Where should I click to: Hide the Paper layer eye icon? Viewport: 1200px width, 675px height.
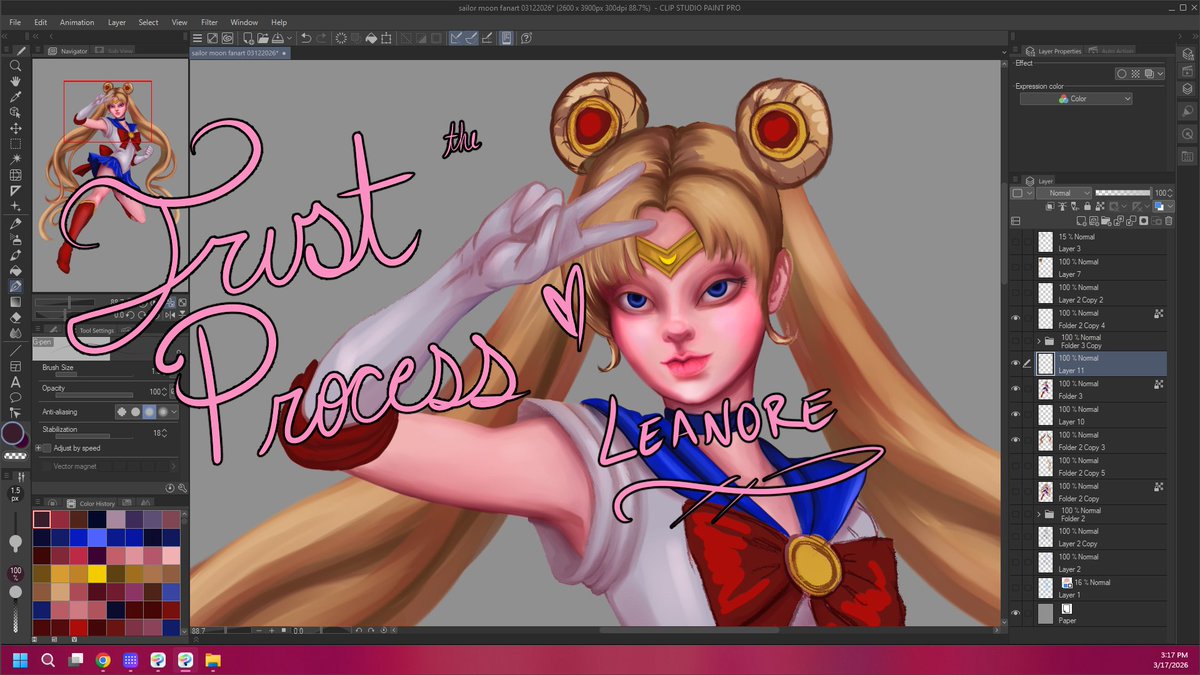(x=1016, y=613)
